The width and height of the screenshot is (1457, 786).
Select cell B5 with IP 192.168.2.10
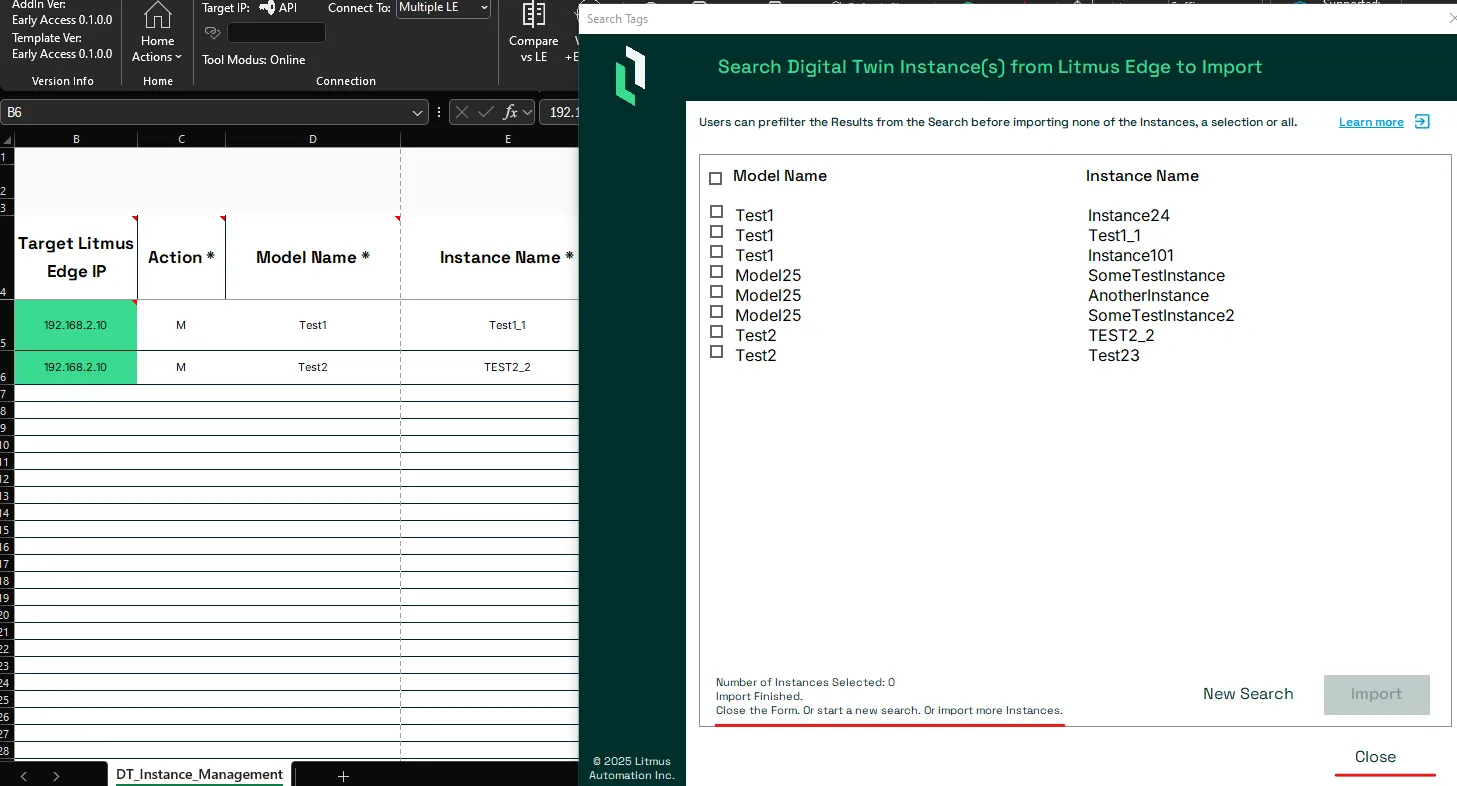[76, 325]
